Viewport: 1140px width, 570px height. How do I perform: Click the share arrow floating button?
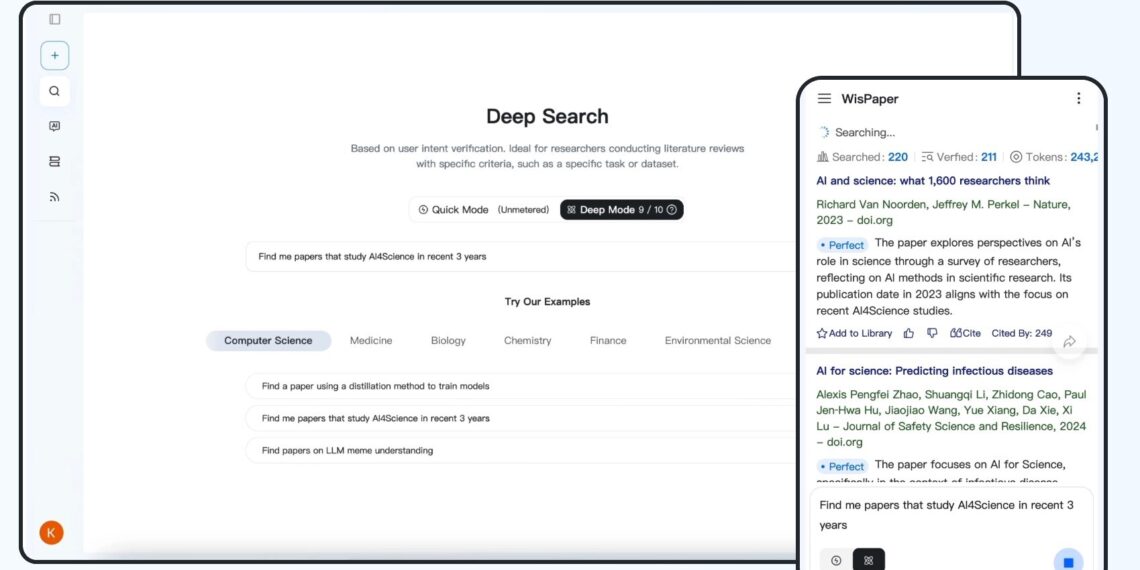[x=1069, y=341]
